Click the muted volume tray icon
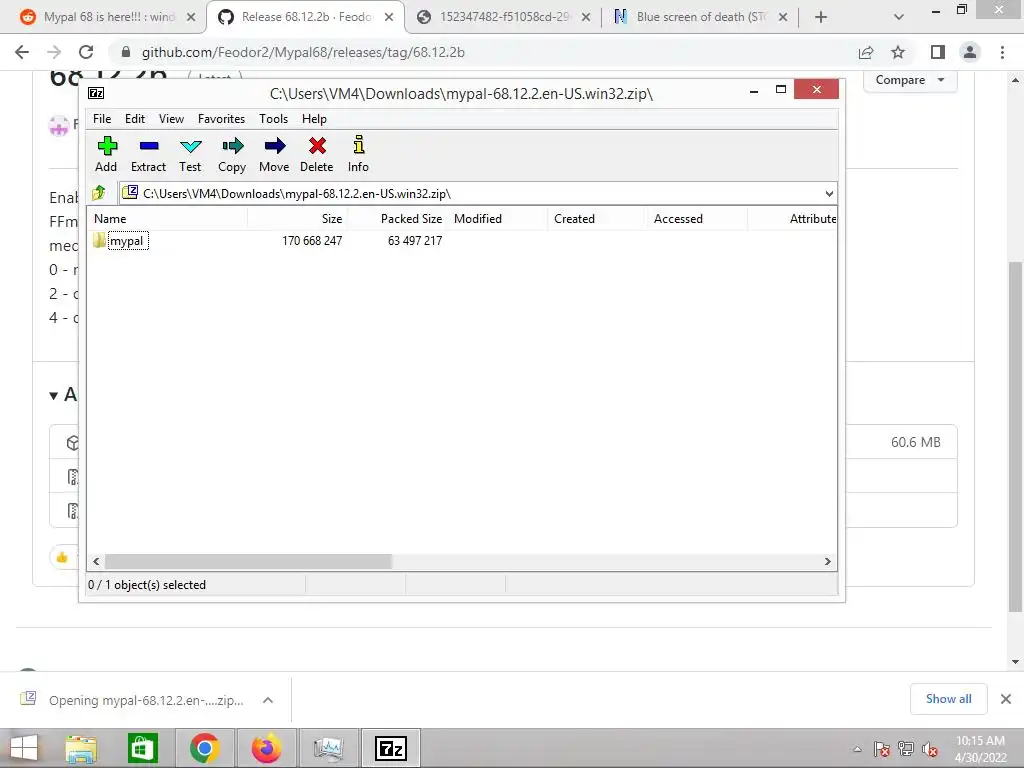Image resolution: width=1024 pixels, height=768 pixels. 930,749
